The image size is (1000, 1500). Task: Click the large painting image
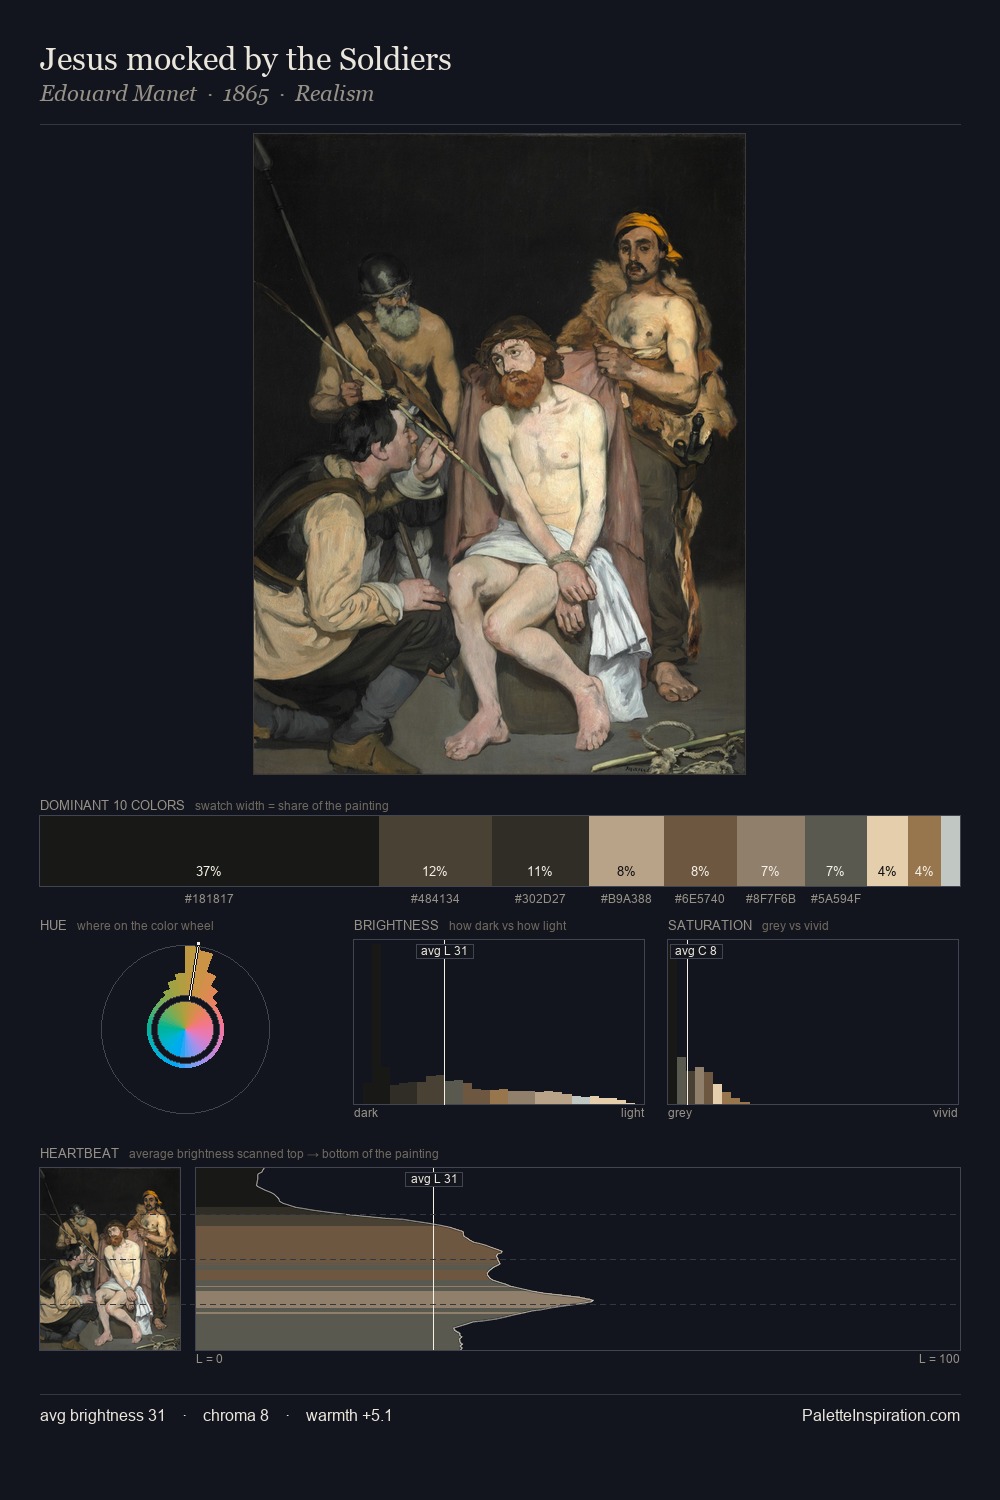pos(499,454)
